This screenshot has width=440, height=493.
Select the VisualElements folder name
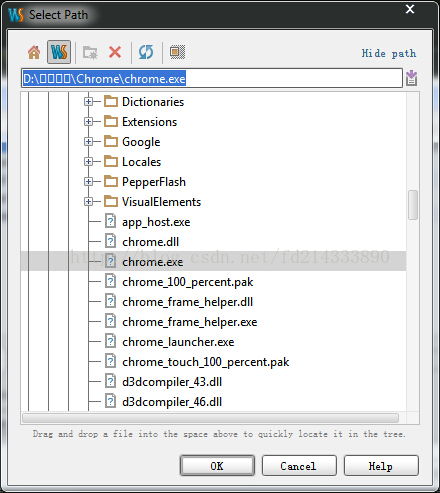click(161, 202)
